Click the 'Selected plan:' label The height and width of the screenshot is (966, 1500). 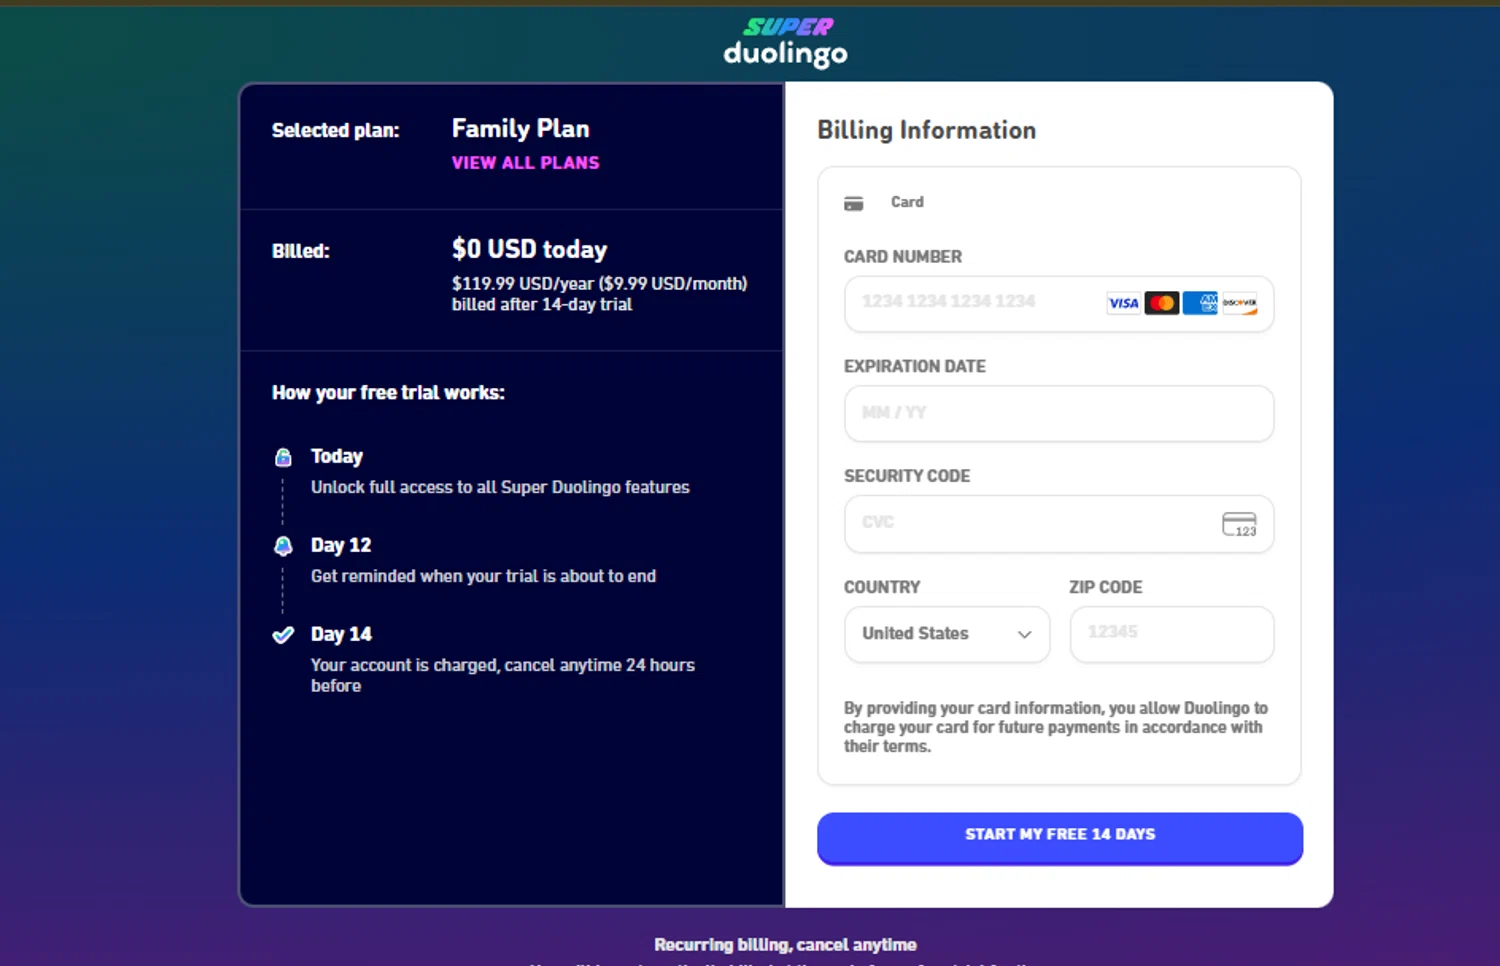(x=335, y=130)
